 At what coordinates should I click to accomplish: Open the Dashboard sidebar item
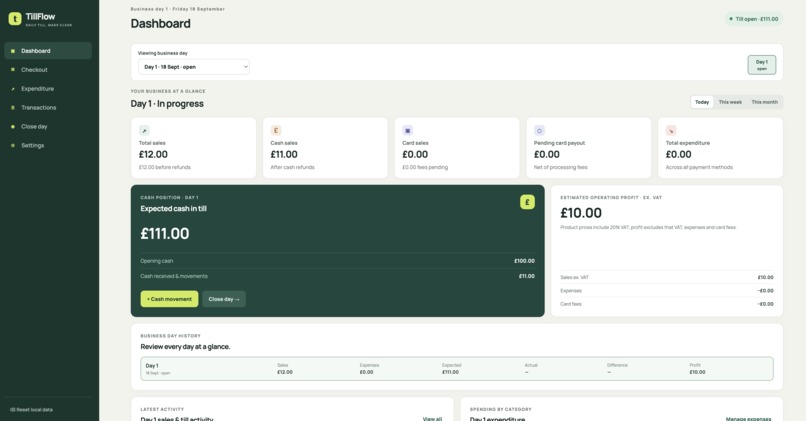click(48, 51)
